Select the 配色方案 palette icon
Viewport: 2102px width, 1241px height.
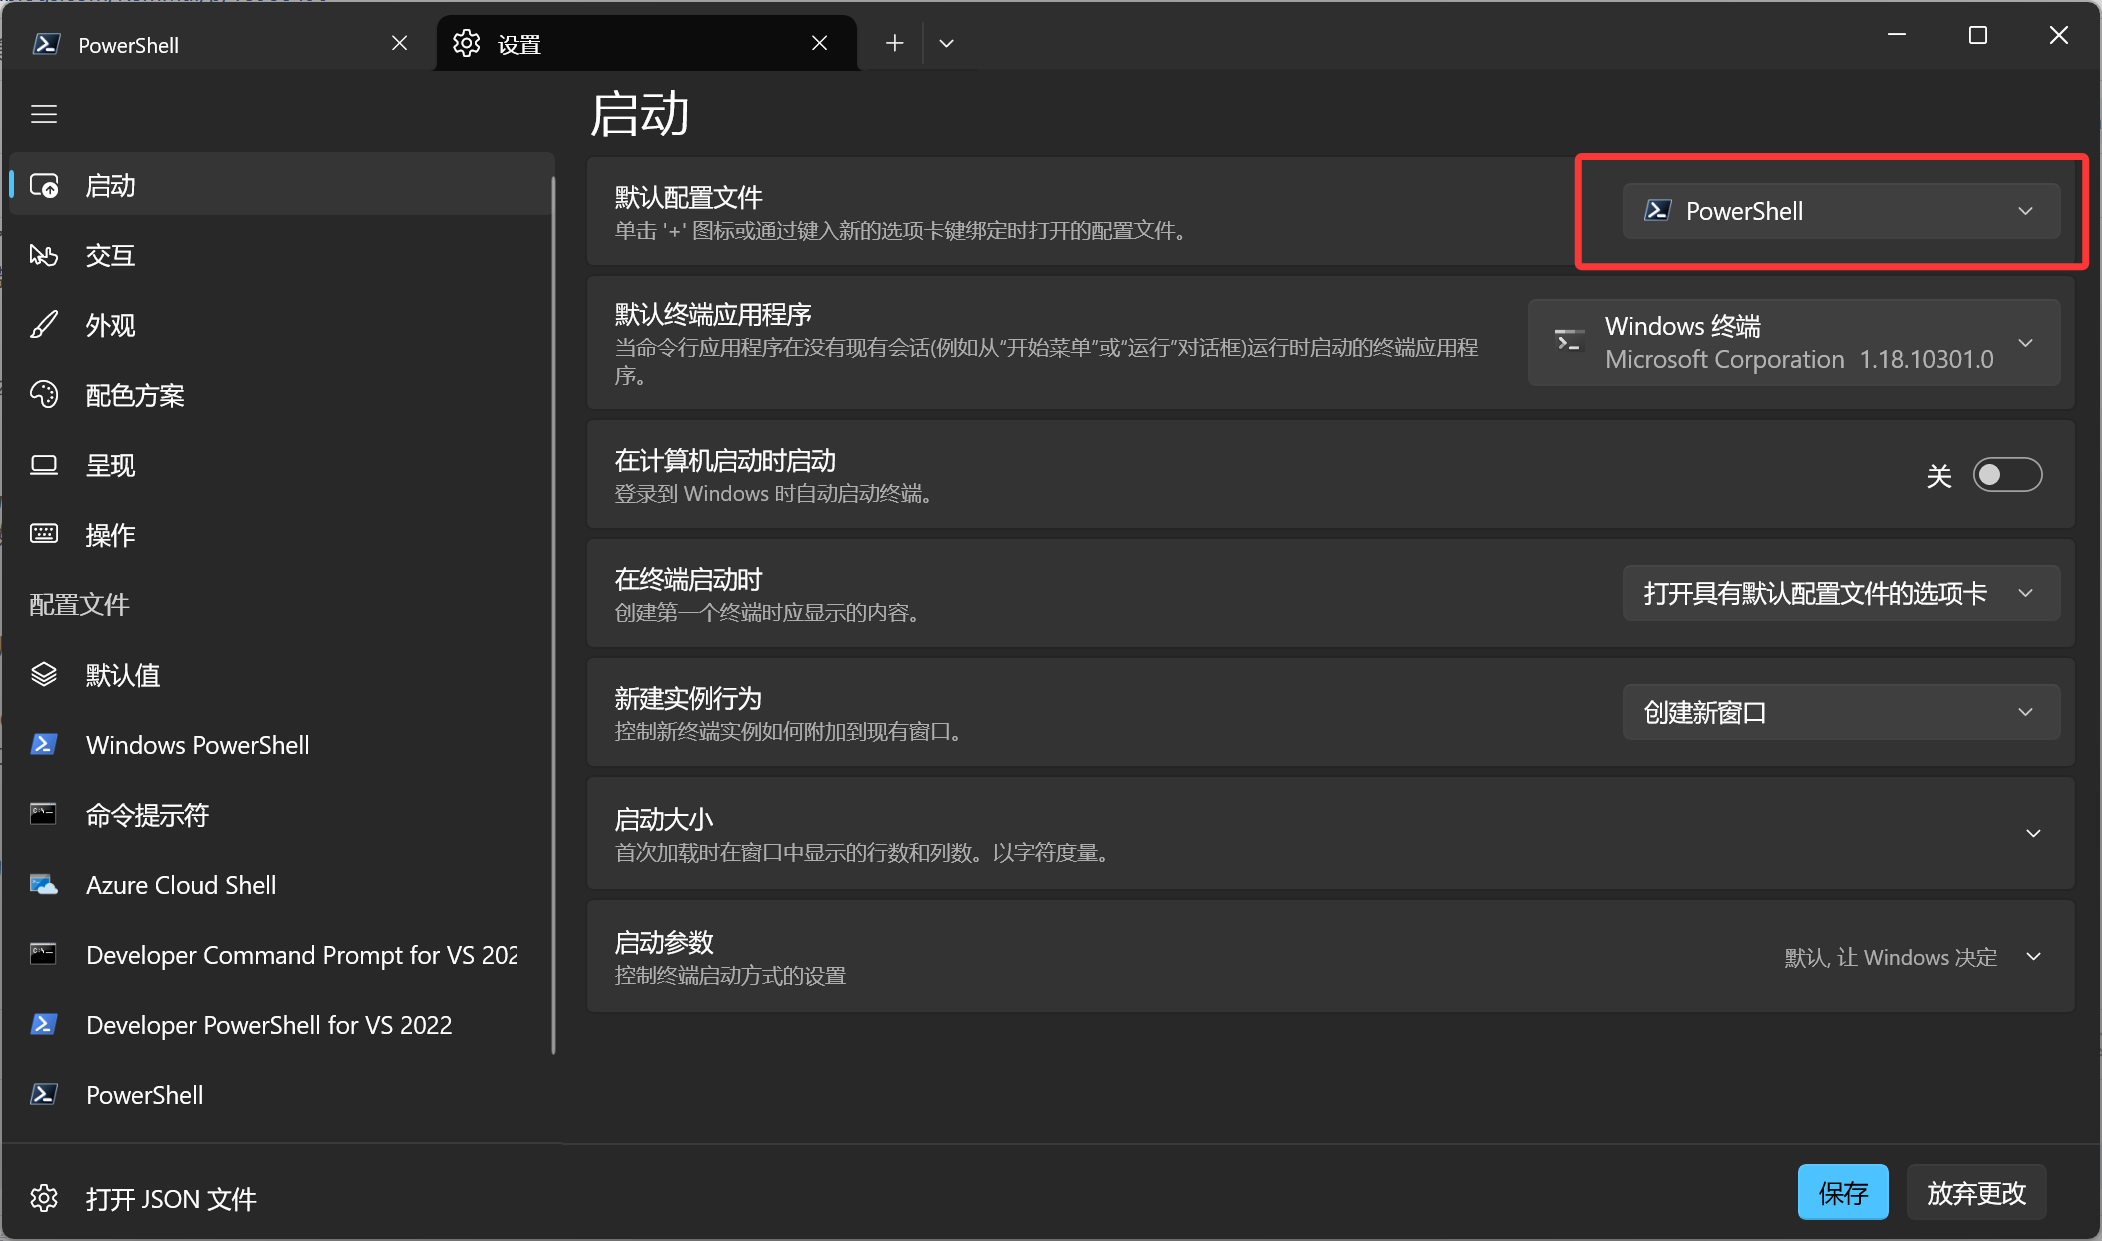44,395
